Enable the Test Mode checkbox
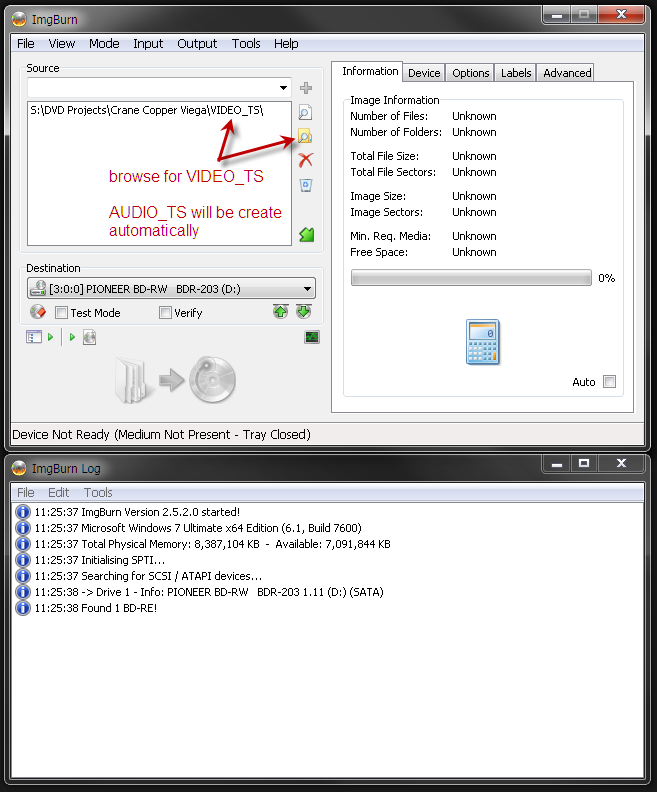The image size is (657, 792). (62, 313)
